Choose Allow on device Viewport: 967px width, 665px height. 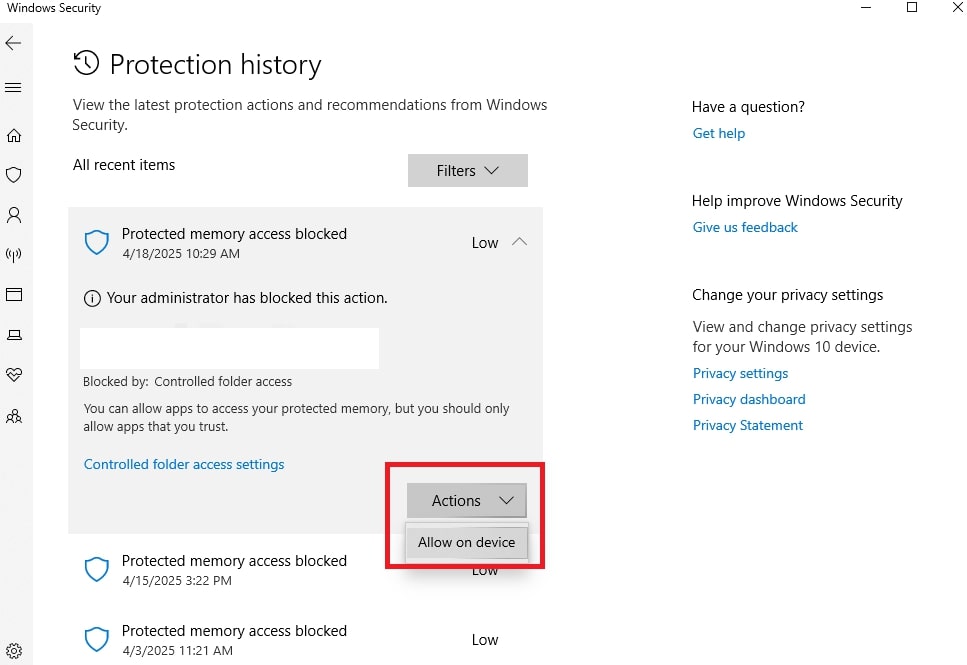[466, 542]
